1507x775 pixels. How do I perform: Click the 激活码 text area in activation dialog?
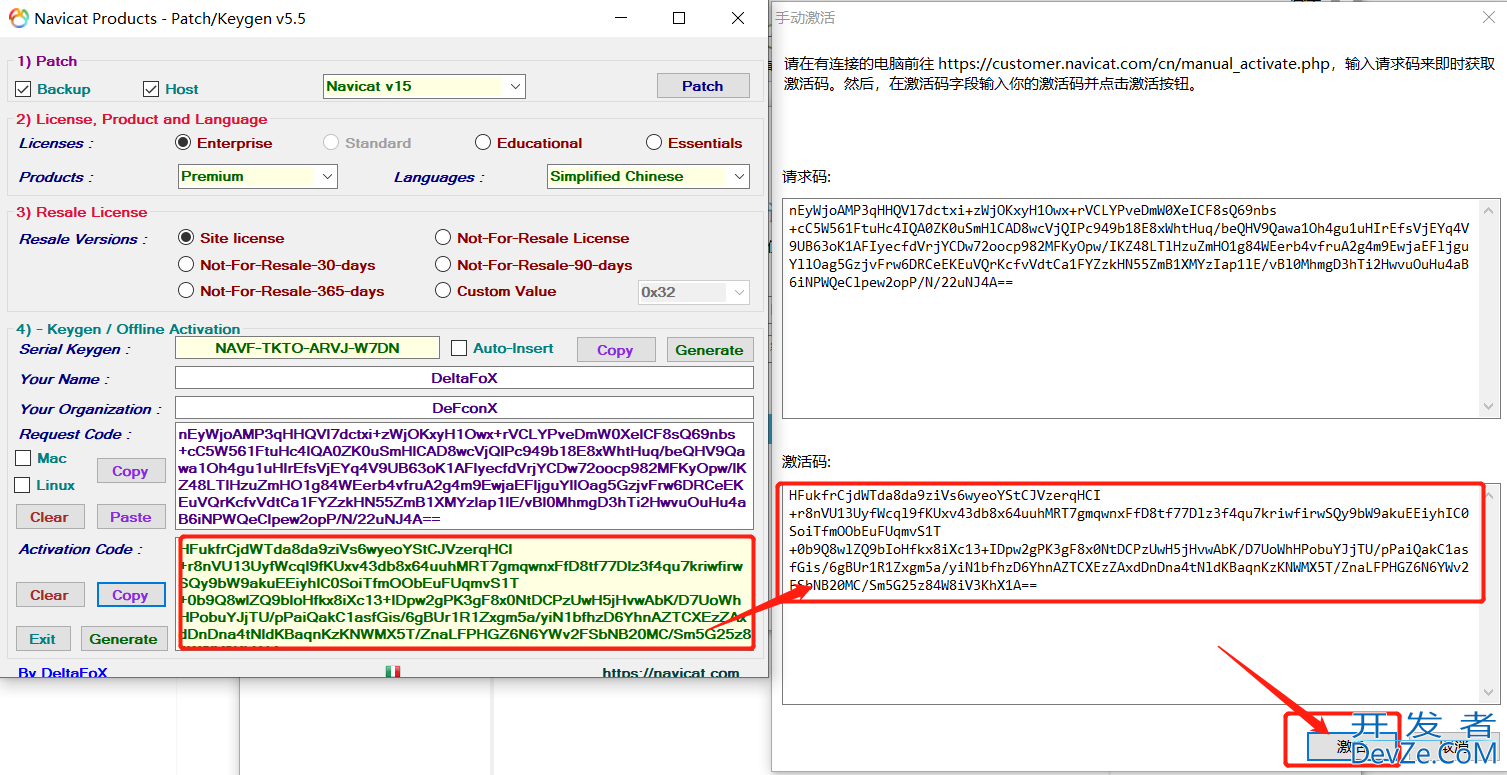click(x=1141, y=592)
